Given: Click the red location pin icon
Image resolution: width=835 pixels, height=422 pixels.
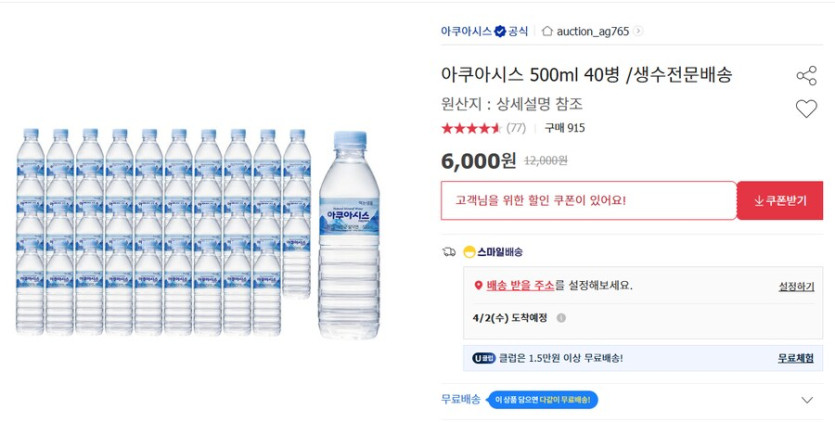Looking at the screenshot, I should [478, 286].
